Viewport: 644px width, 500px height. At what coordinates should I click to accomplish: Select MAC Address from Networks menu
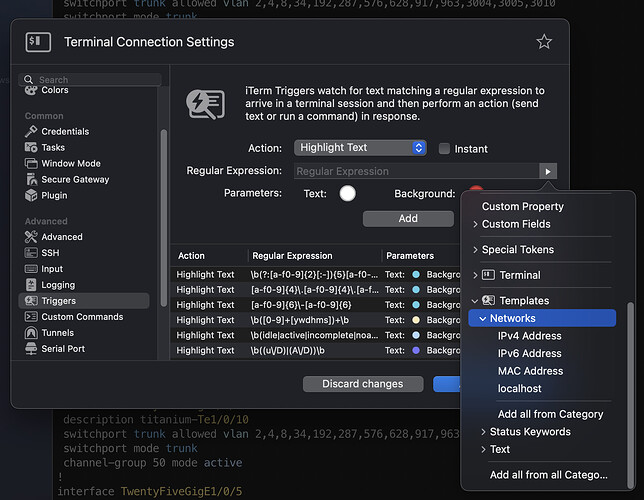point(530,371)
